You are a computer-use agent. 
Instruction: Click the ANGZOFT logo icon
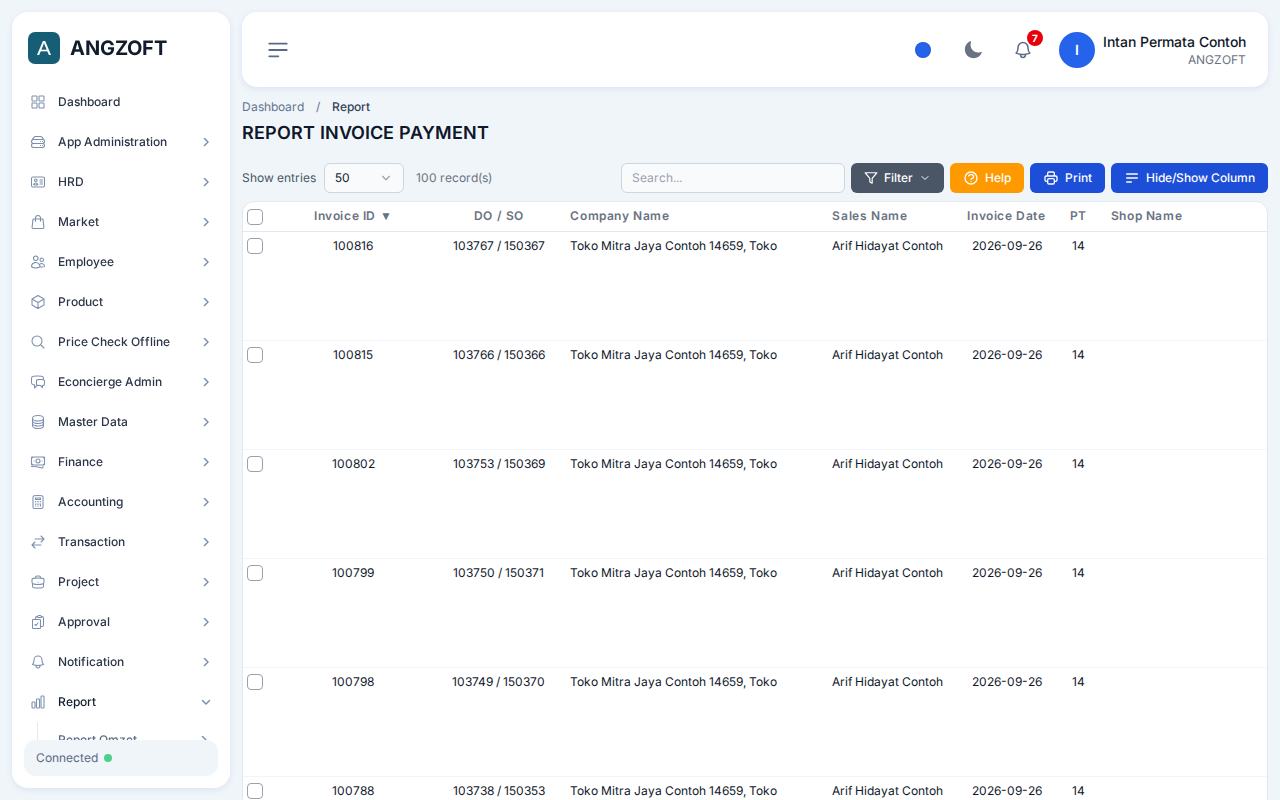tap(44, 48)
